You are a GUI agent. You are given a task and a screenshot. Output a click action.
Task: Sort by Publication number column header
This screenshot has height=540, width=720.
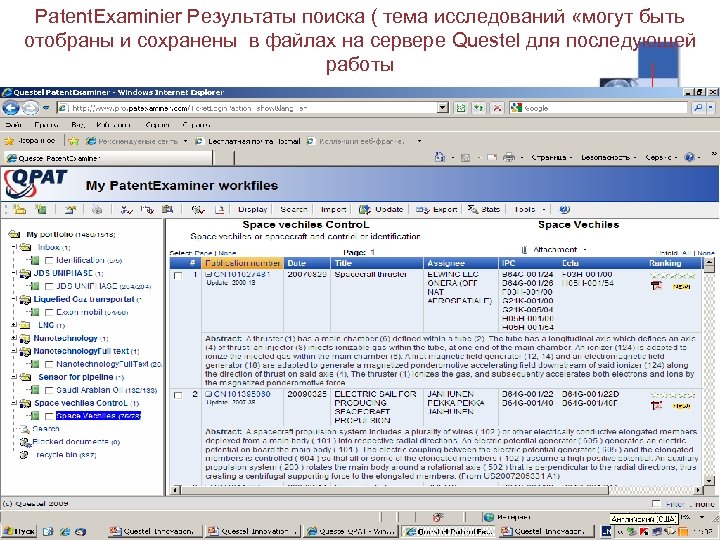242,263
